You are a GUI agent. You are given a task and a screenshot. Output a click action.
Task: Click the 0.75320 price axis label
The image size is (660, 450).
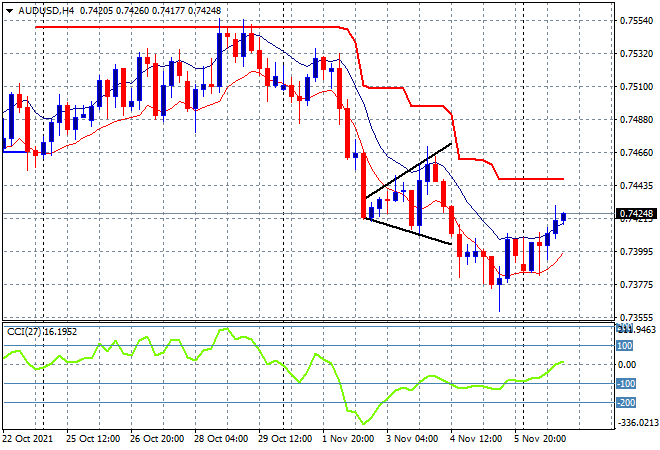coord(636,53)
